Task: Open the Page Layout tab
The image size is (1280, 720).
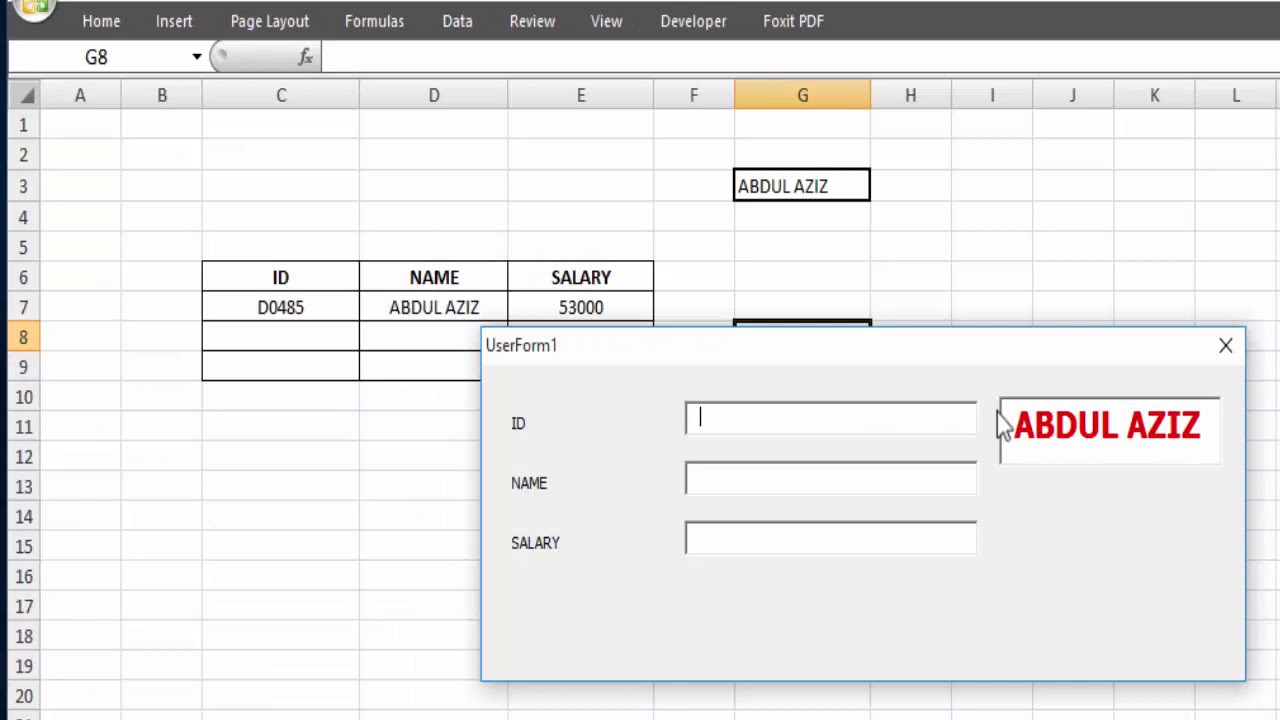Action: [x=270, y=21]
